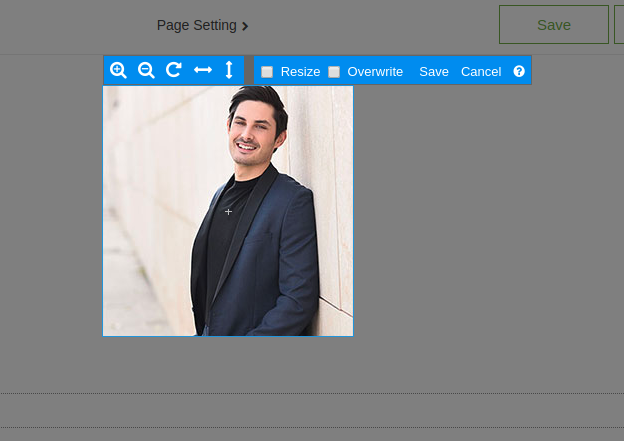Click the Overwrite label text
Image resolution: width=624 pixels, height=441 pixels.
[375, 72]
